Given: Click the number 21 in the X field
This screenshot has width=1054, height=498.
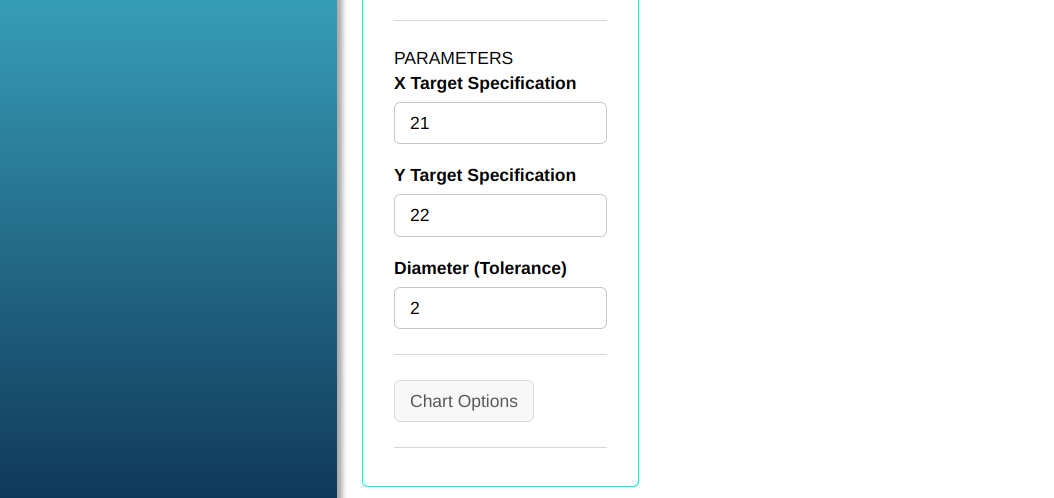Looking at the screenshot, I should 420,123.
